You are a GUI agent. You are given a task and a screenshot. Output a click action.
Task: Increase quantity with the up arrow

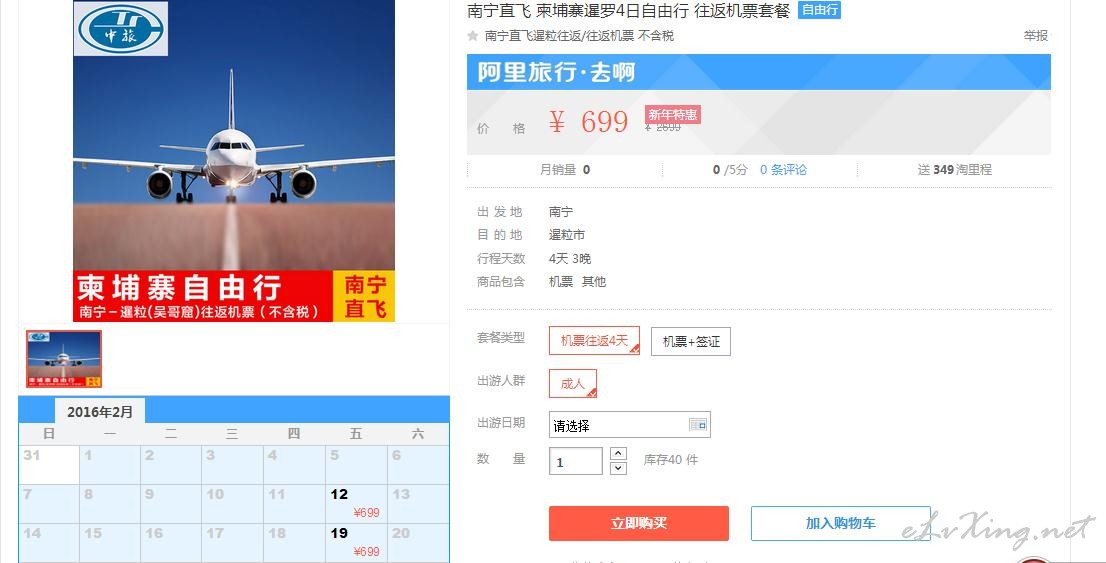618,454
